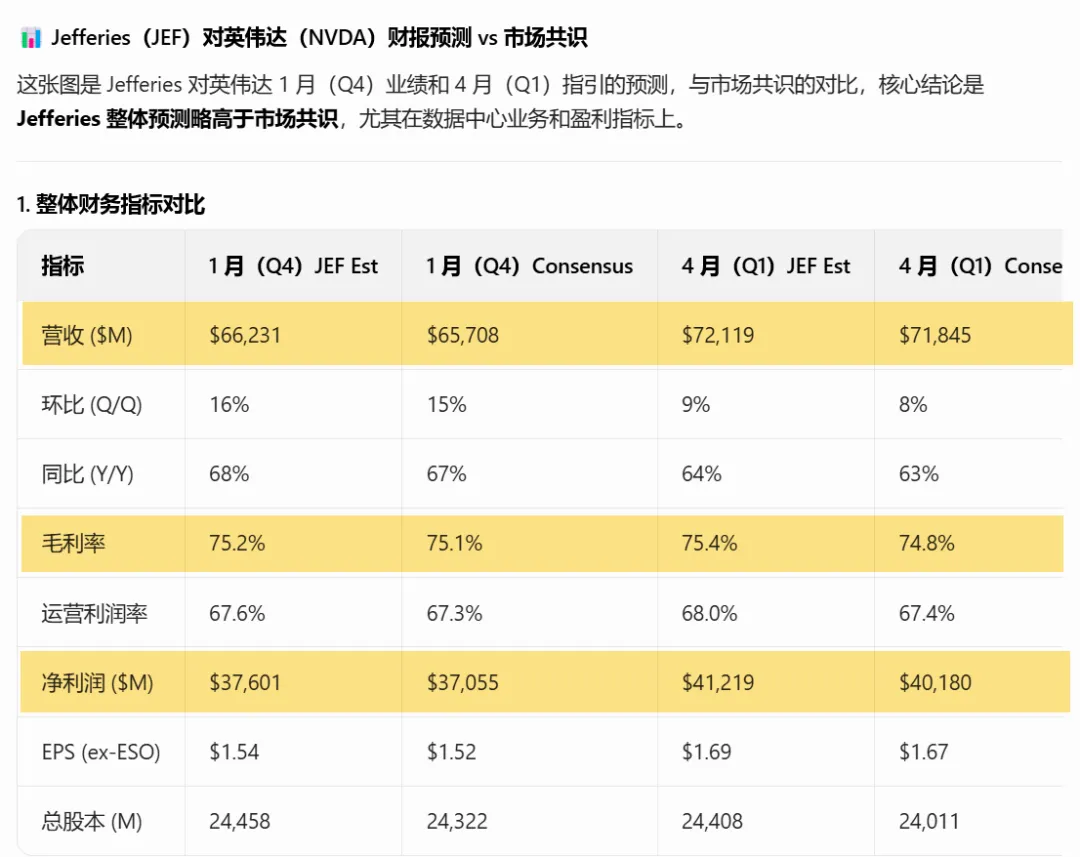The image size is (1080, 857).
Task: Select the '环比 (Q/Q)' row label
Action: click(92, 404)
